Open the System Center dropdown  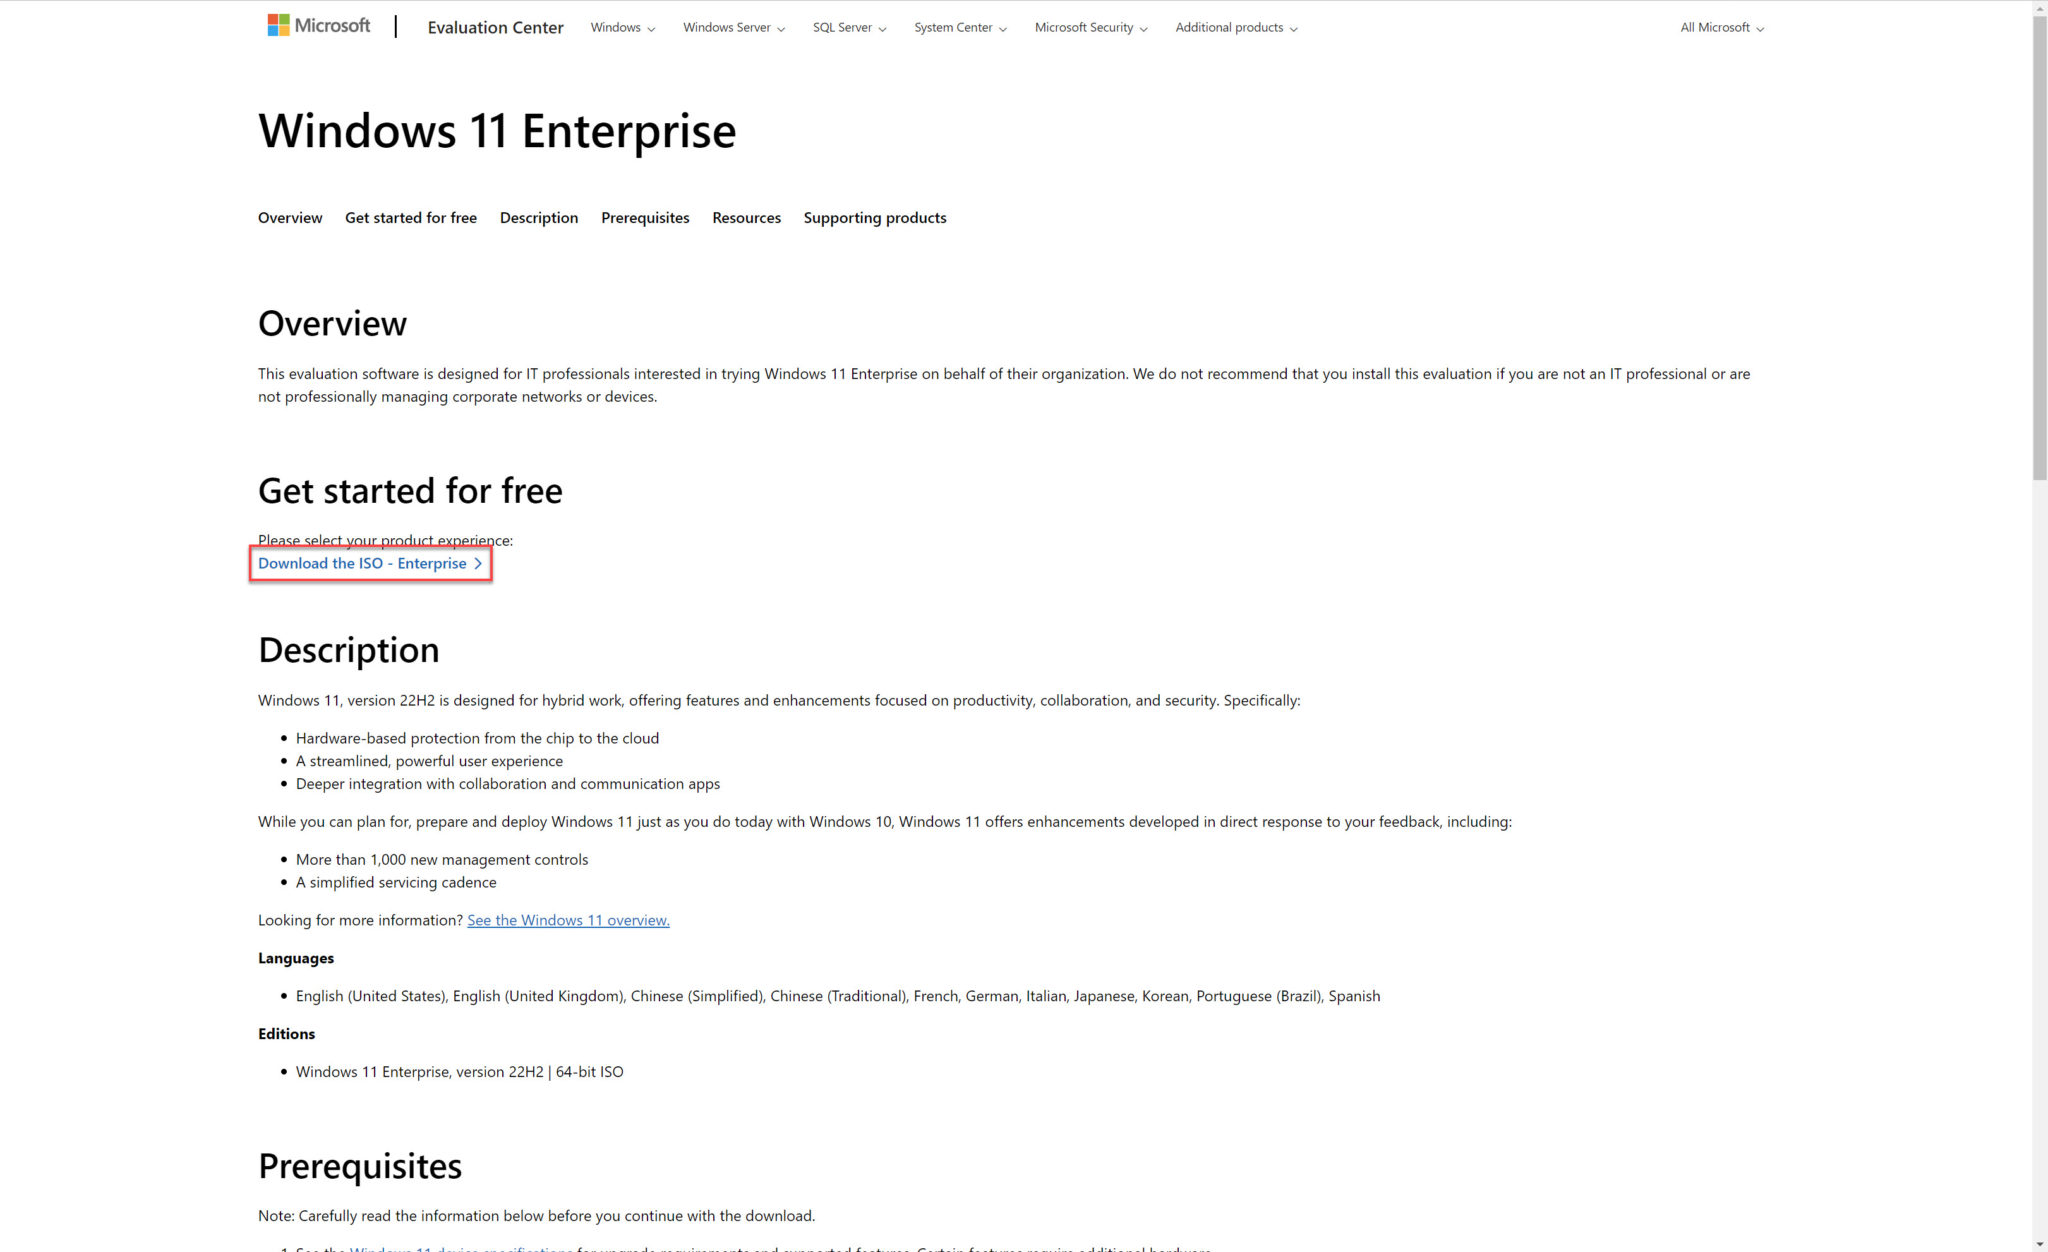[x=958, y=27]
